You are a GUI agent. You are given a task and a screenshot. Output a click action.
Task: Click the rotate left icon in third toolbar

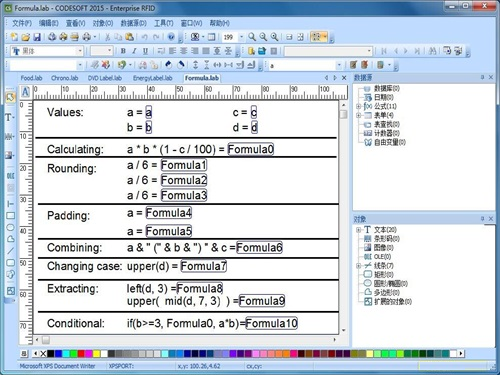pyautogui.click(x=169, y=65)
